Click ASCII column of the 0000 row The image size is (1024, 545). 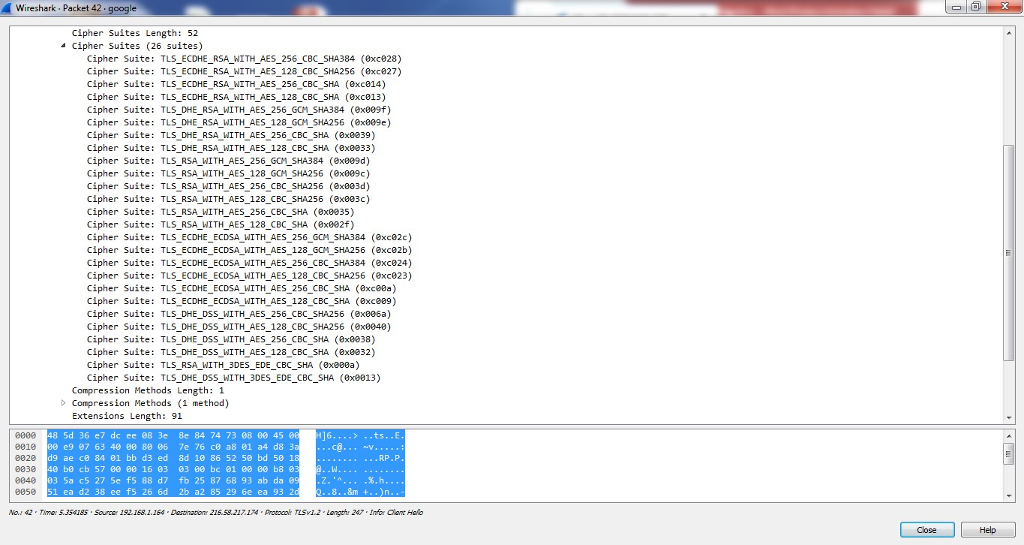pos(360,435)
